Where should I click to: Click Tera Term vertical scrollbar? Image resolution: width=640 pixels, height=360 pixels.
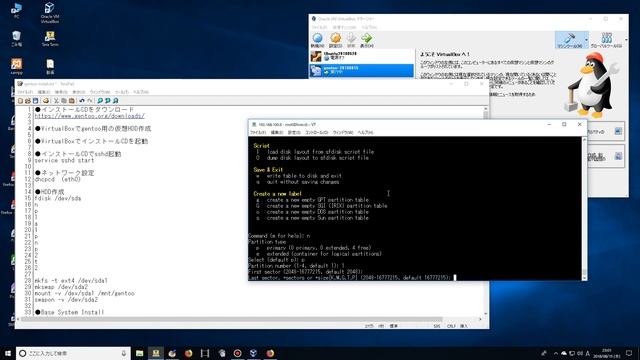pos(584,208)
